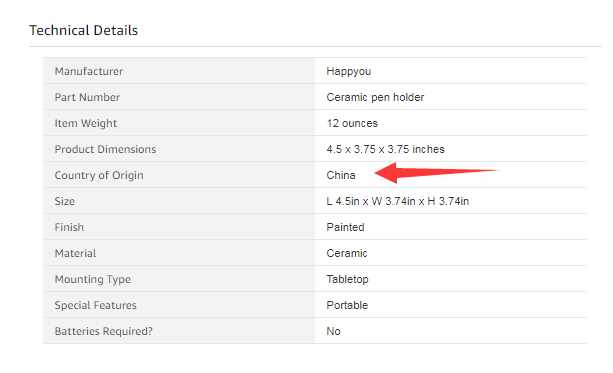Select the Tabletop mounting type value
Viewport: 613px width, 373px height.
(347, 280)
